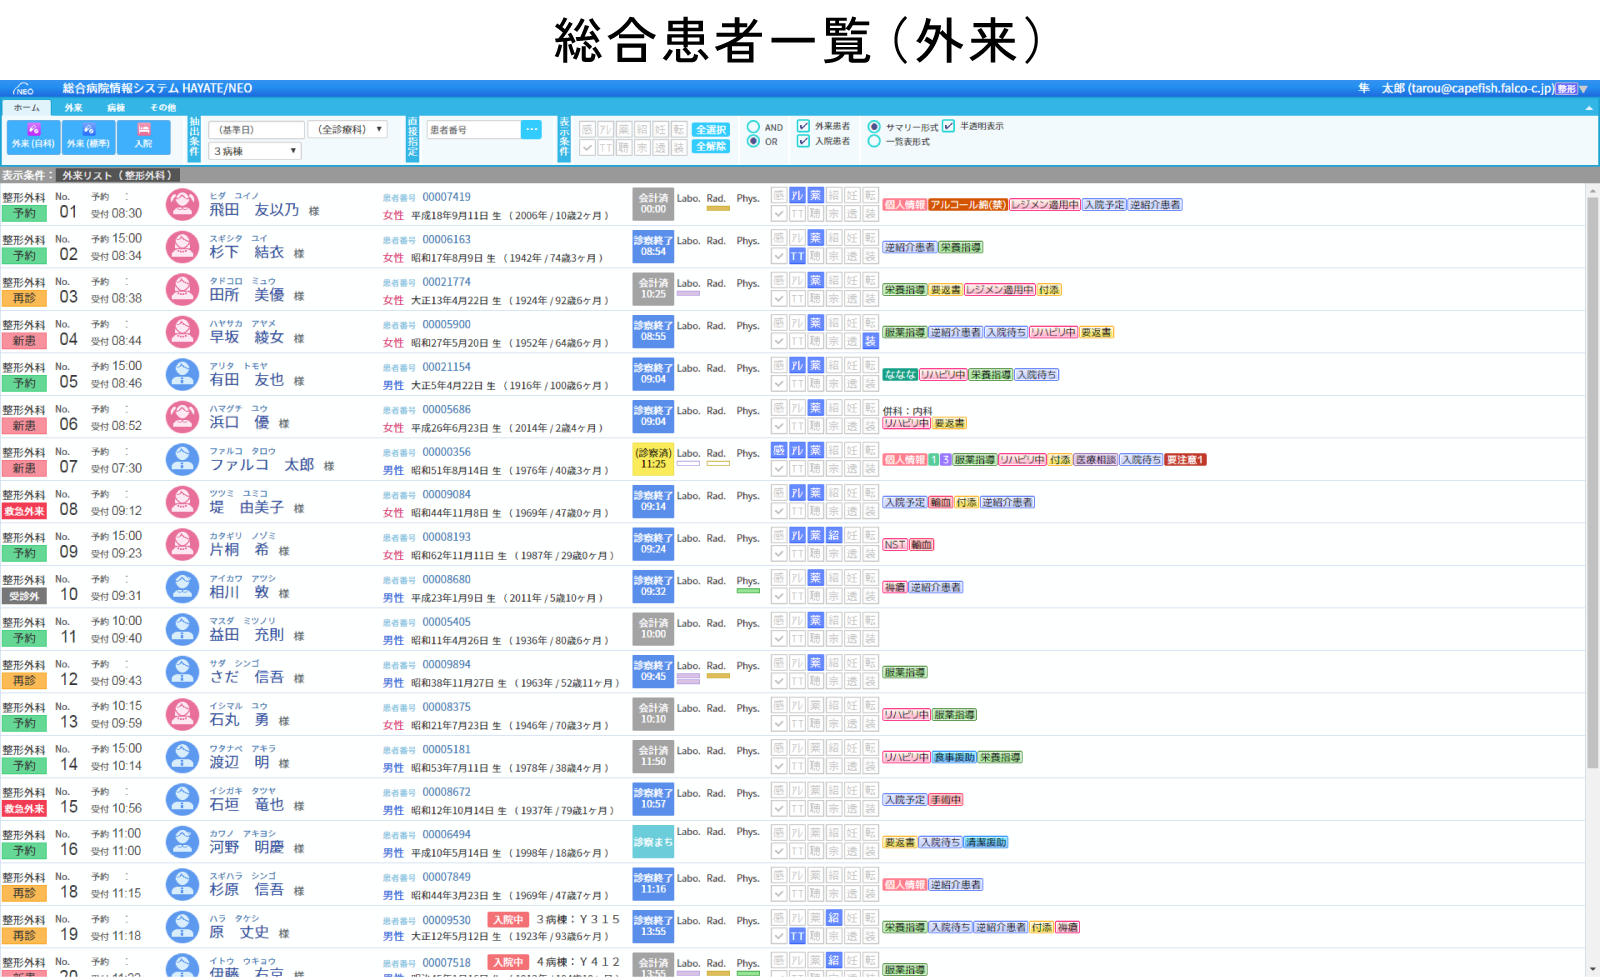
Task: Toggle the 紹 filter icon in 表示条件 panel
Action: click(x=642, y=129)
